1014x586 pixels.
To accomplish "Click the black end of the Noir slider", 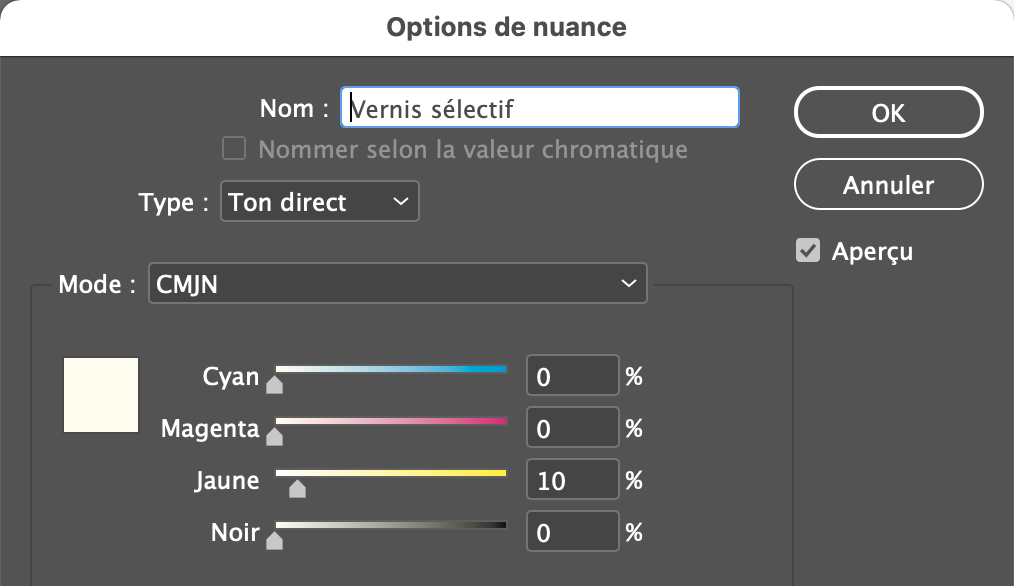I will pos(500,526).
